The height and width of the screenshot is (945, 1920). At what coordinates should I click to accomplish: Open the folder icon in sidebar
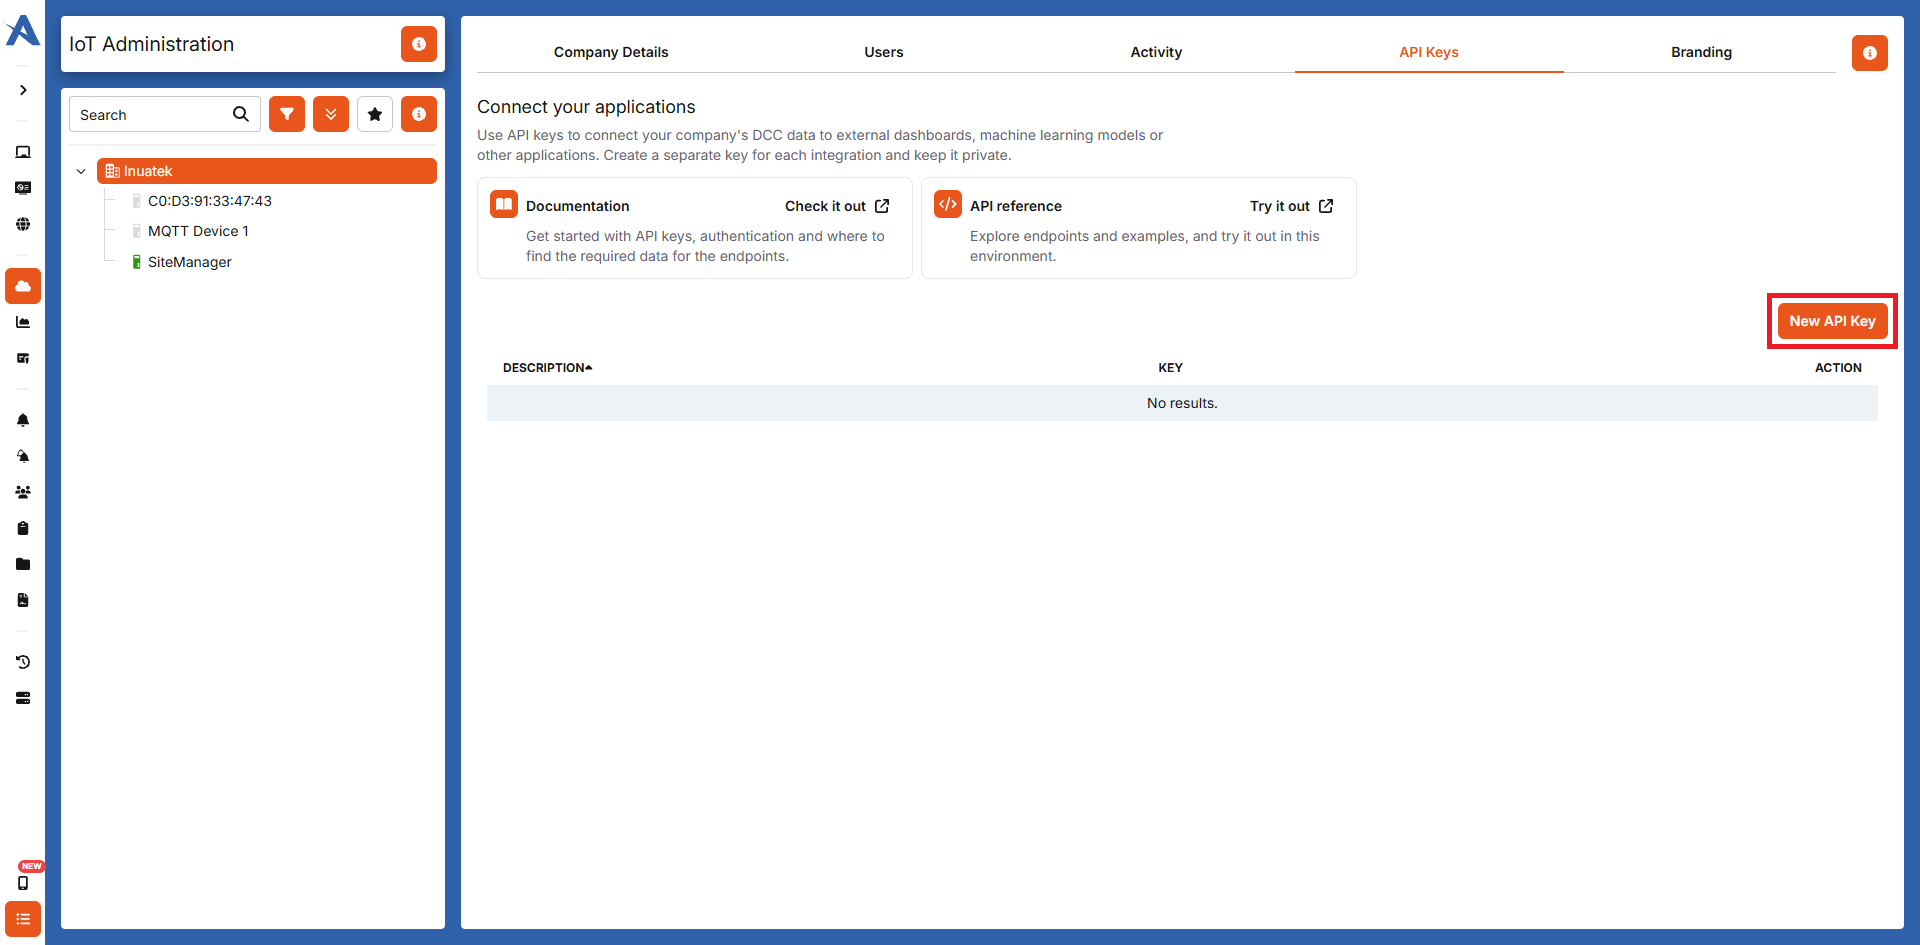(23, 564)
